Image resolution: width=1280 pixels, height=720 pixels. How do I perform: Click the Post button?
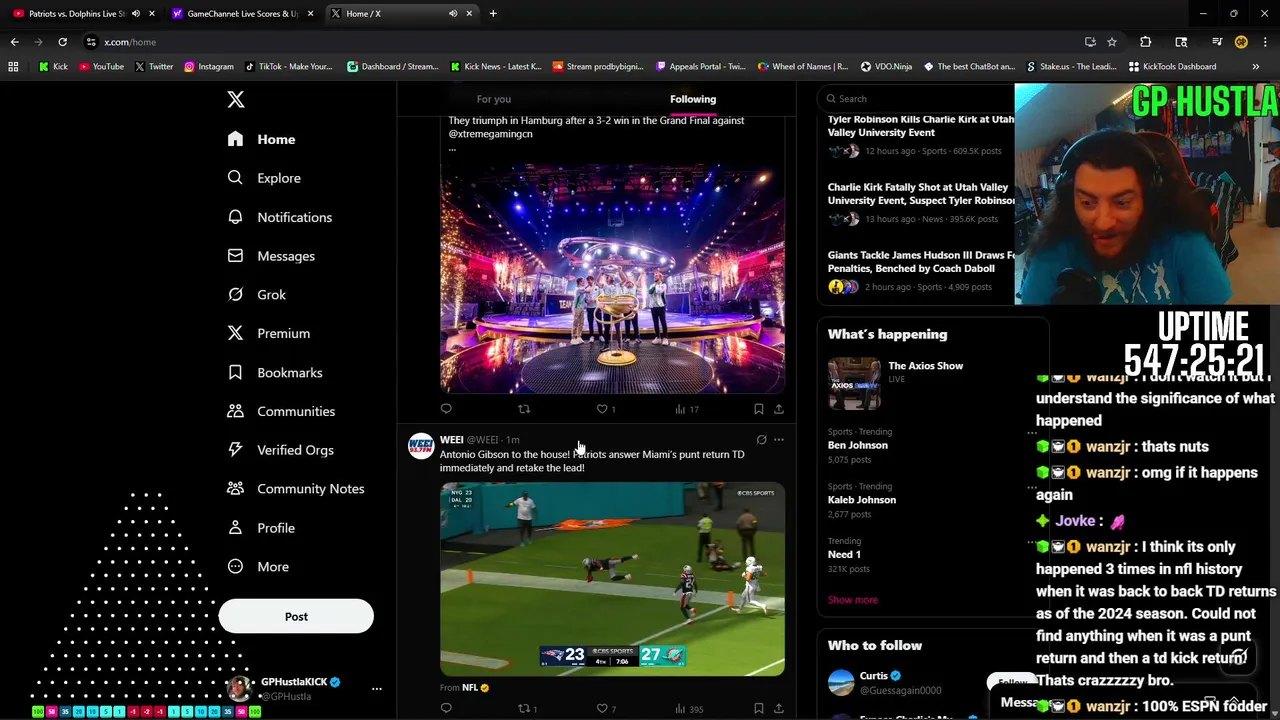pos(296,616)
